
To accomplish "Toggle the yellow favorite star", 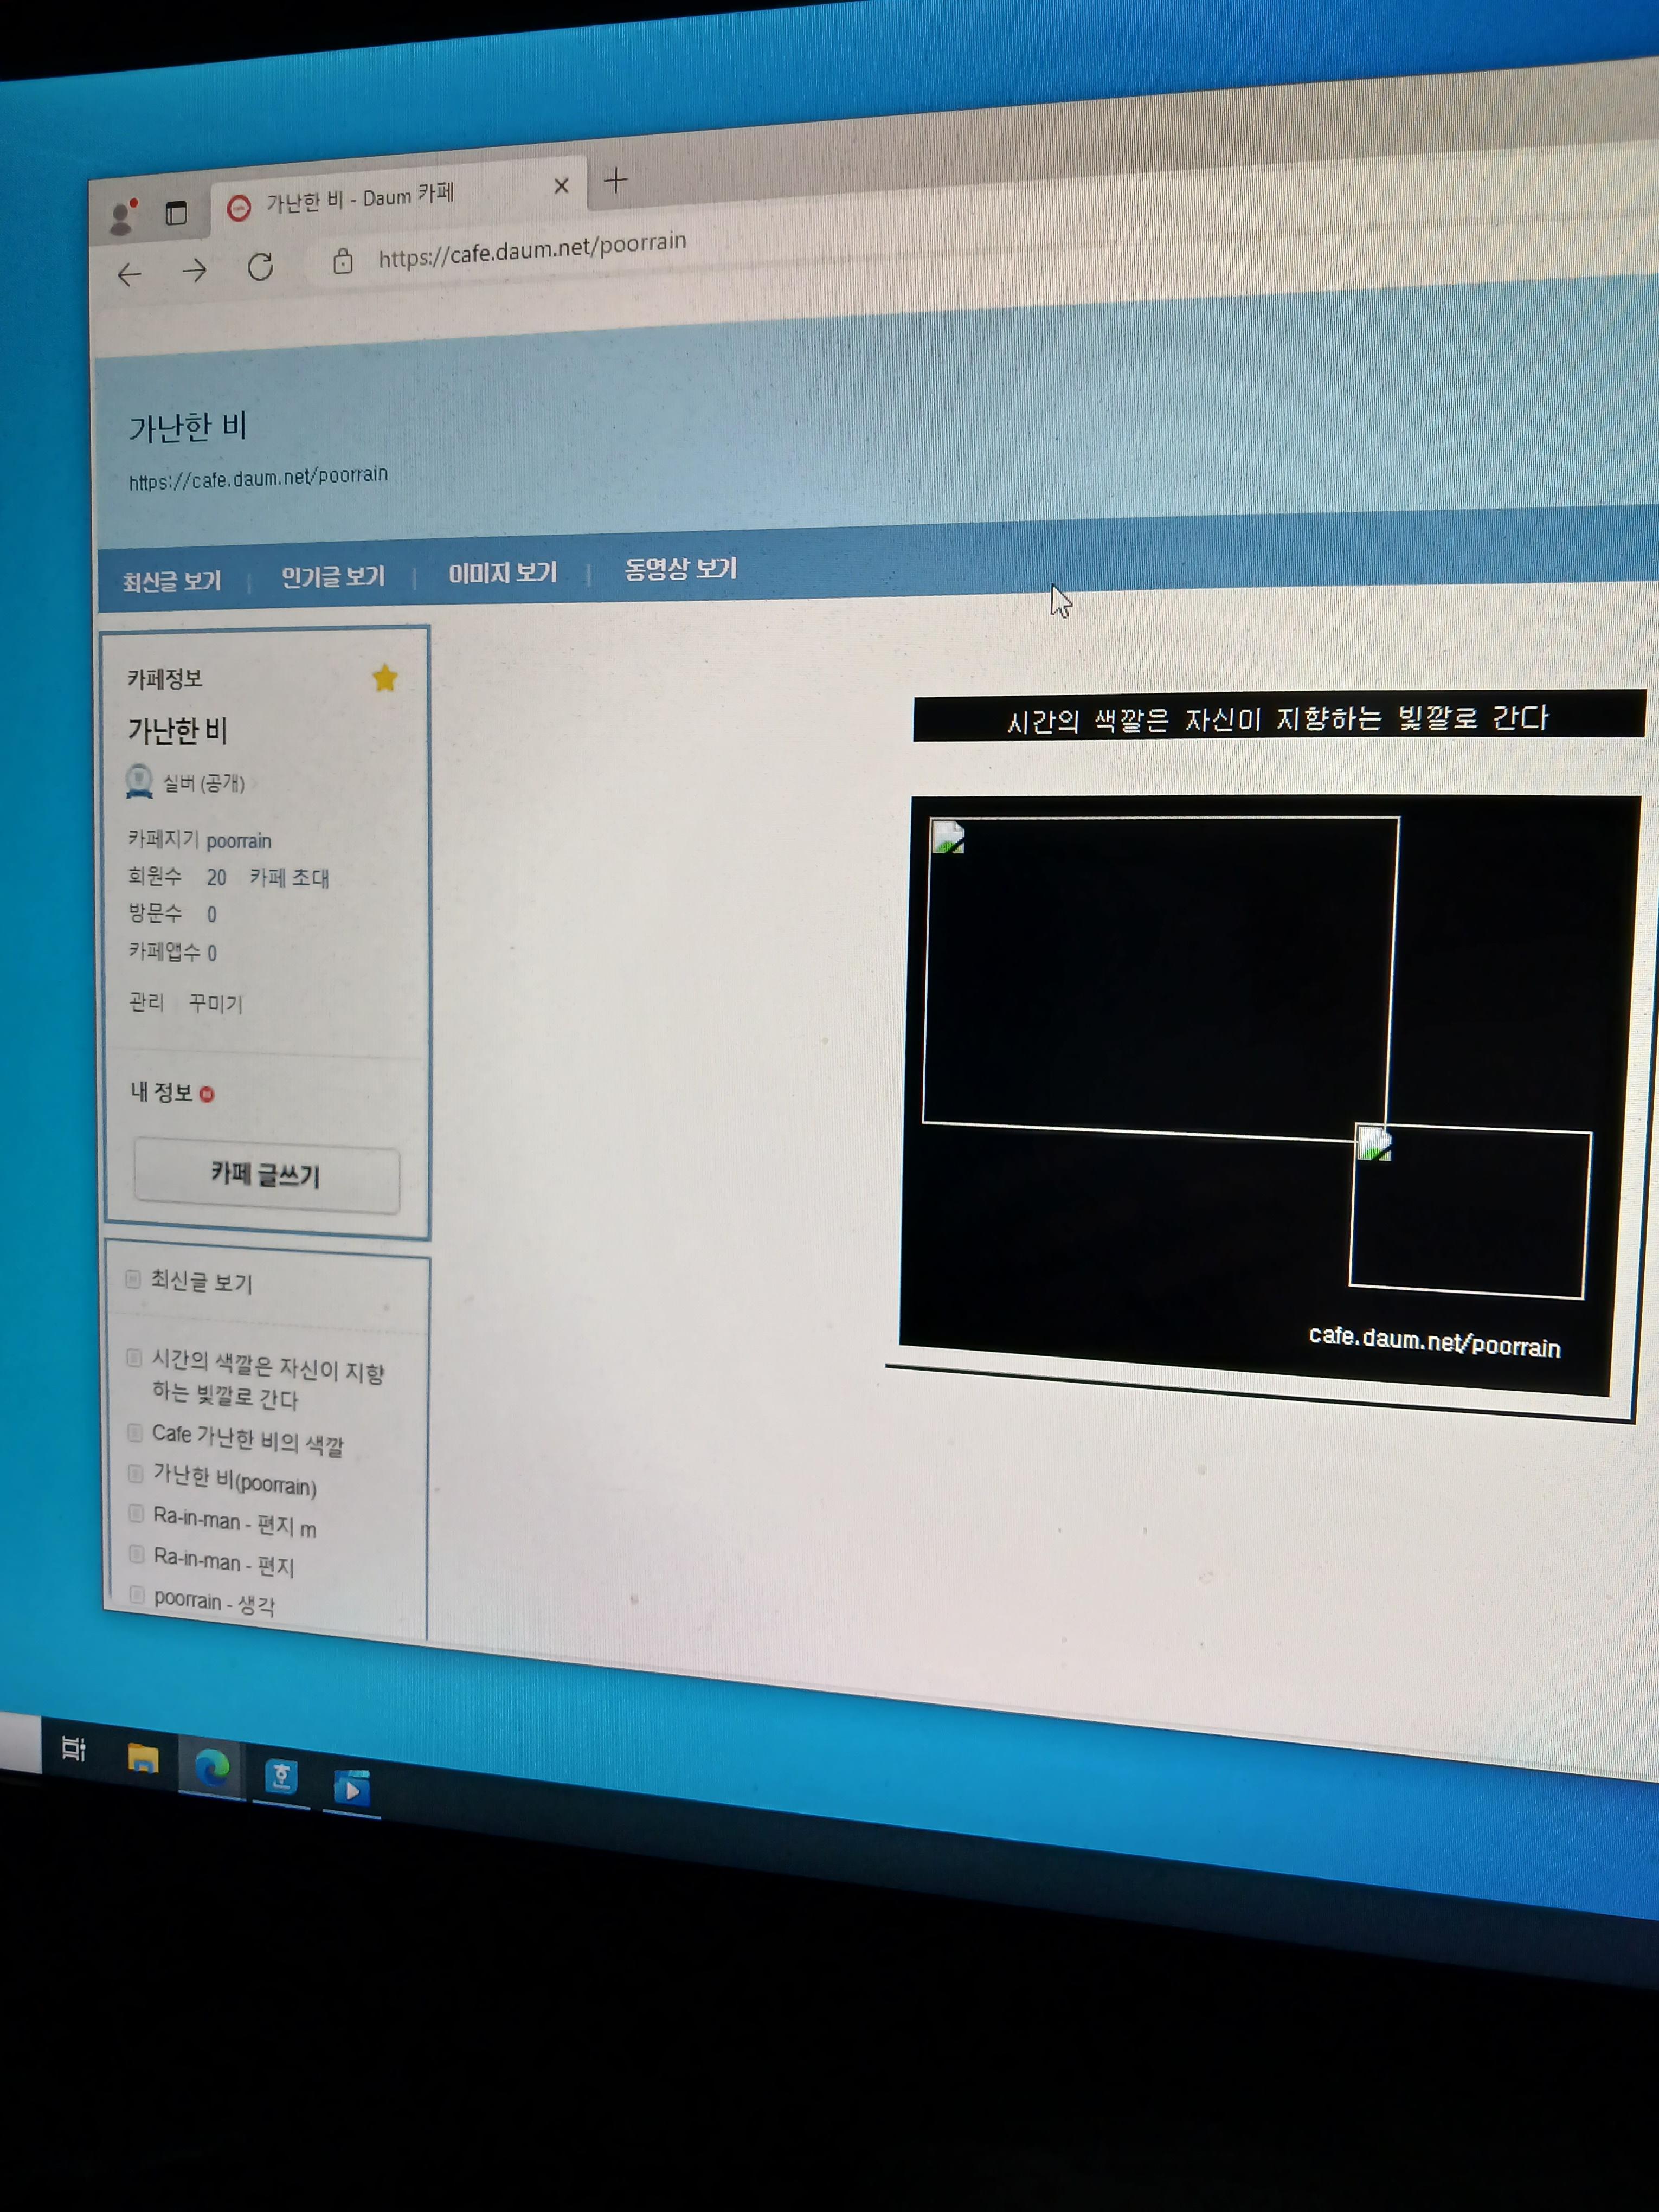I will coord(385,678).
